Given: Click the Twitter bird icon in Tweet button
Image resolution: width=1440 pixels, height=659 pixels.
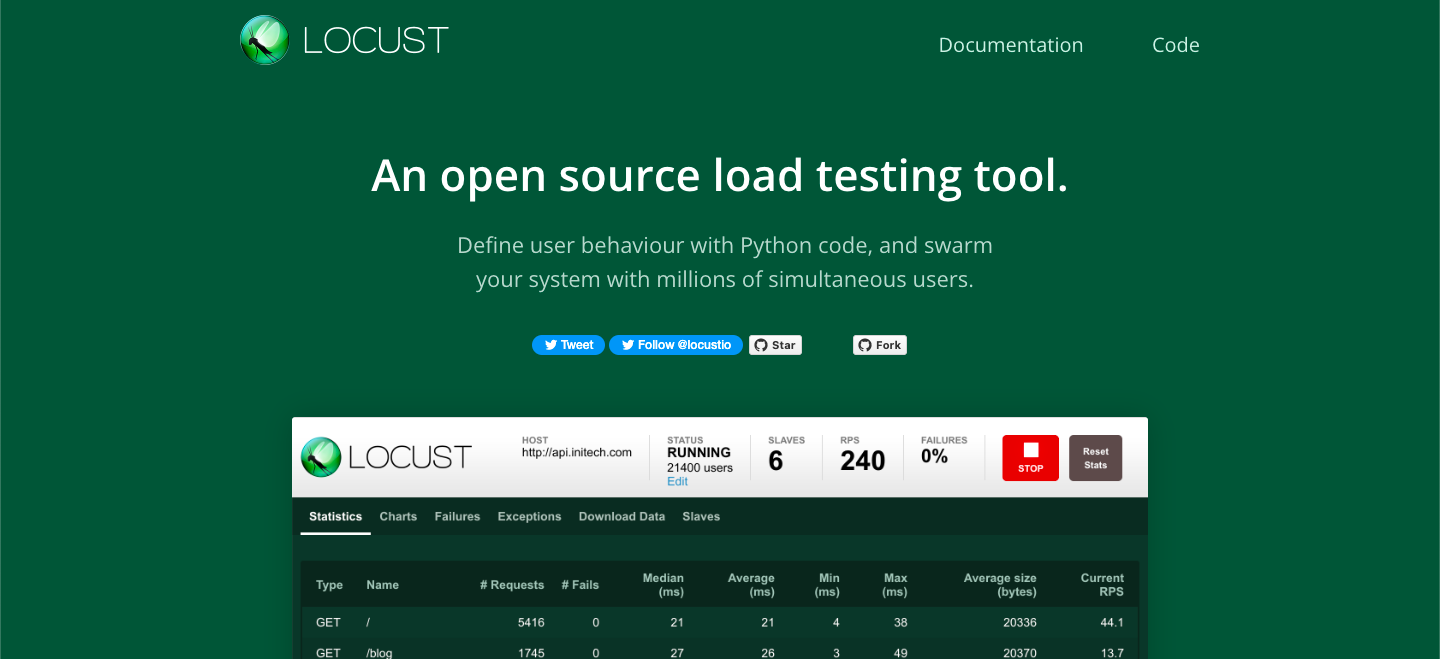Looking at the screenshot, I should 550,345.
